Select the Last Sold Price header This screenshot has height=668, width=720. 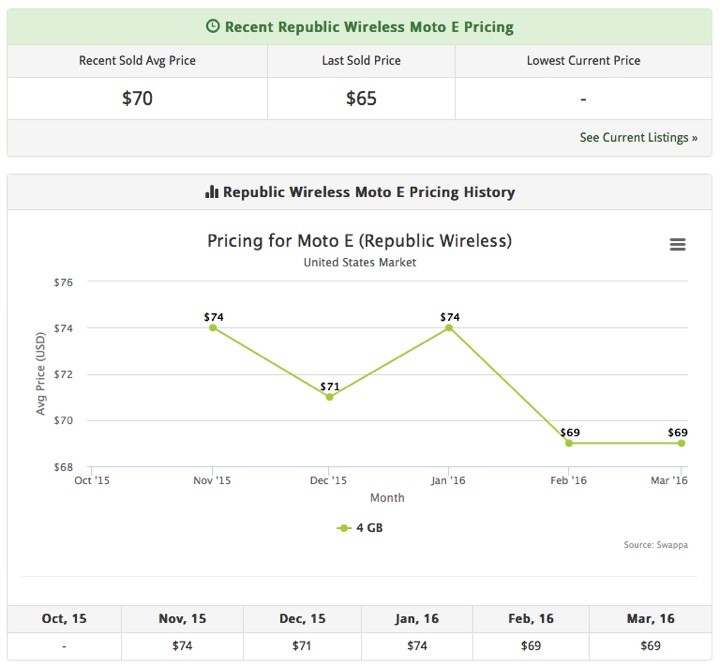pyautogui.click(x=361, y=61)
